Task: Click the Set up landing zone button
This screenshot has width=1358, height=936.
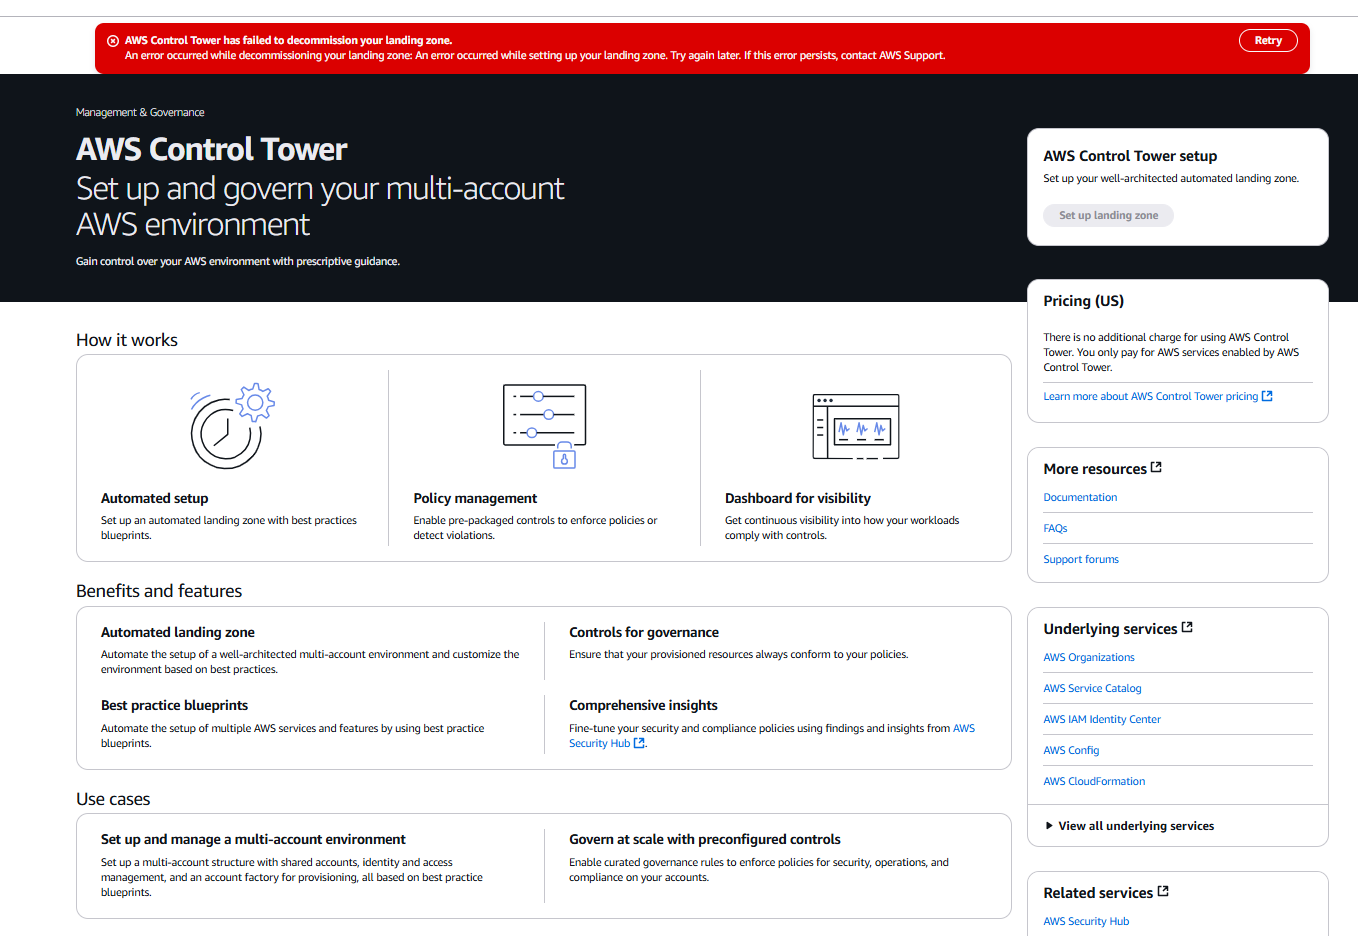Action: (1108, 215)
